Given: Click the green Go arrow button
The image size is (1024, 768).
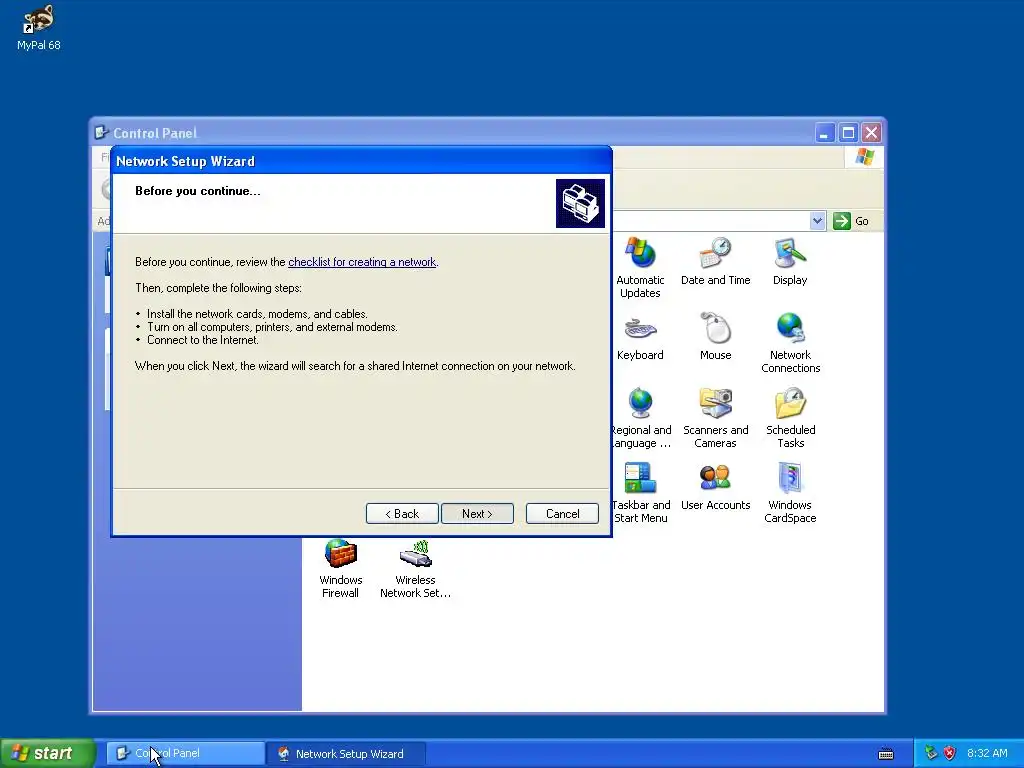Looking at the screenshot, I should [842, 221].
